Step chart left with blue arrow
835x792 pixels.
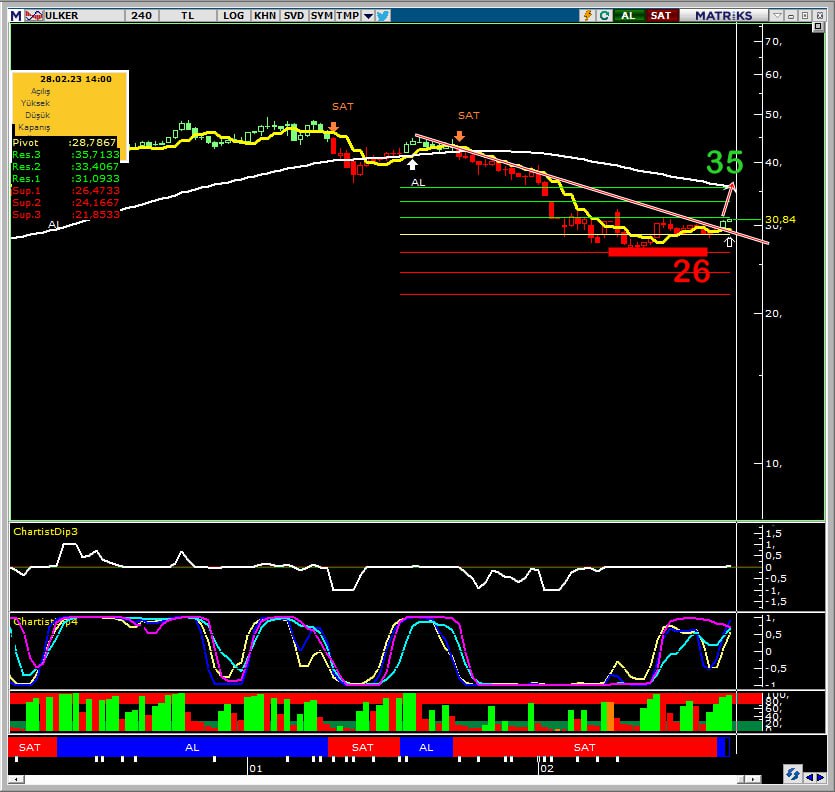click(809, 778)
